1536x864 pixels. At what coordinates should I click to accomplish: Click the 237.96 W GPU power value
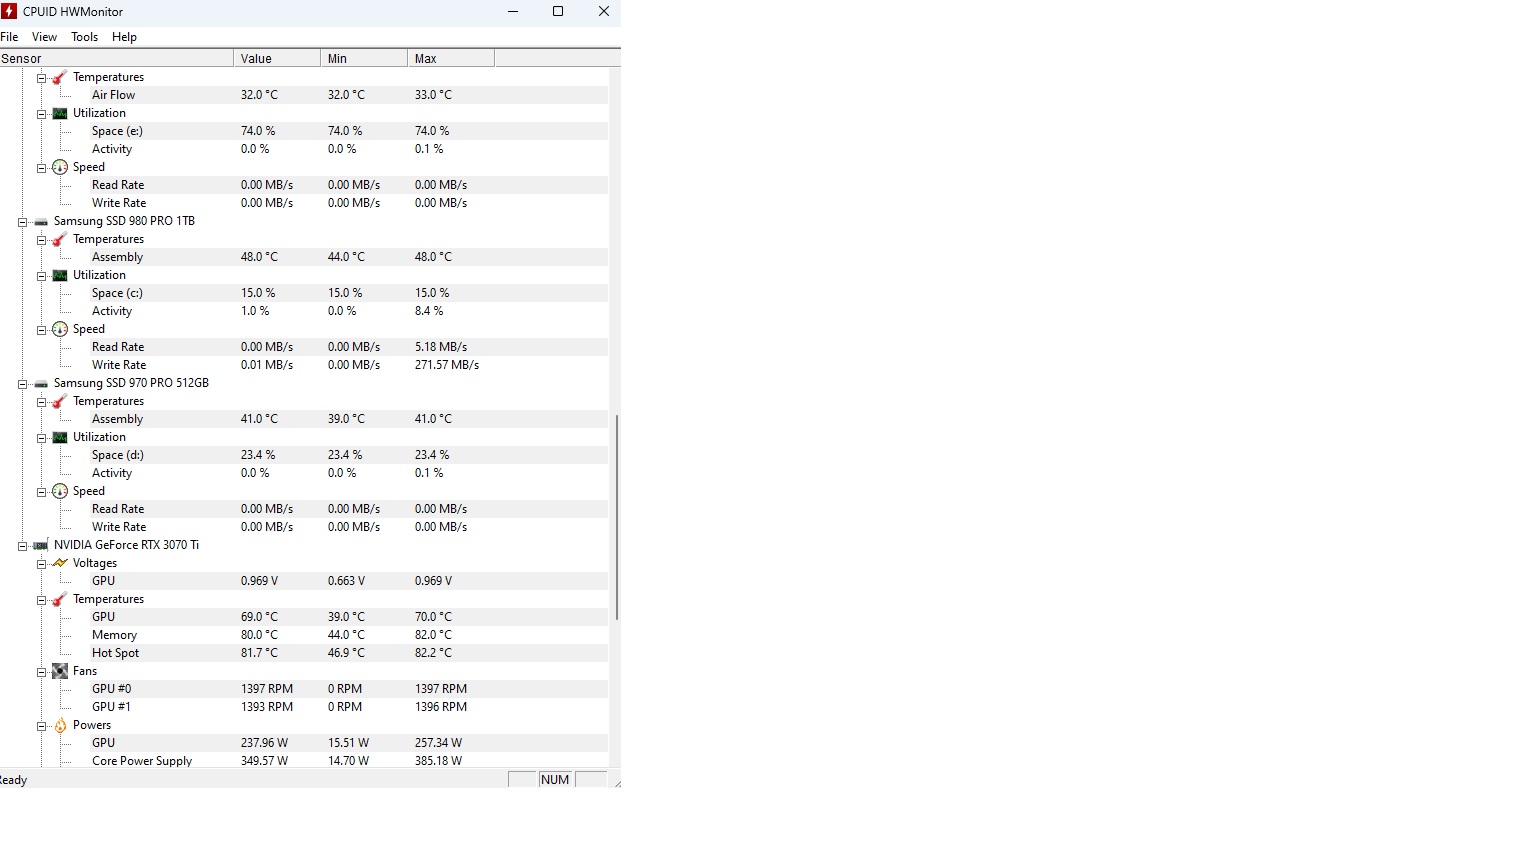pos(264,743)
